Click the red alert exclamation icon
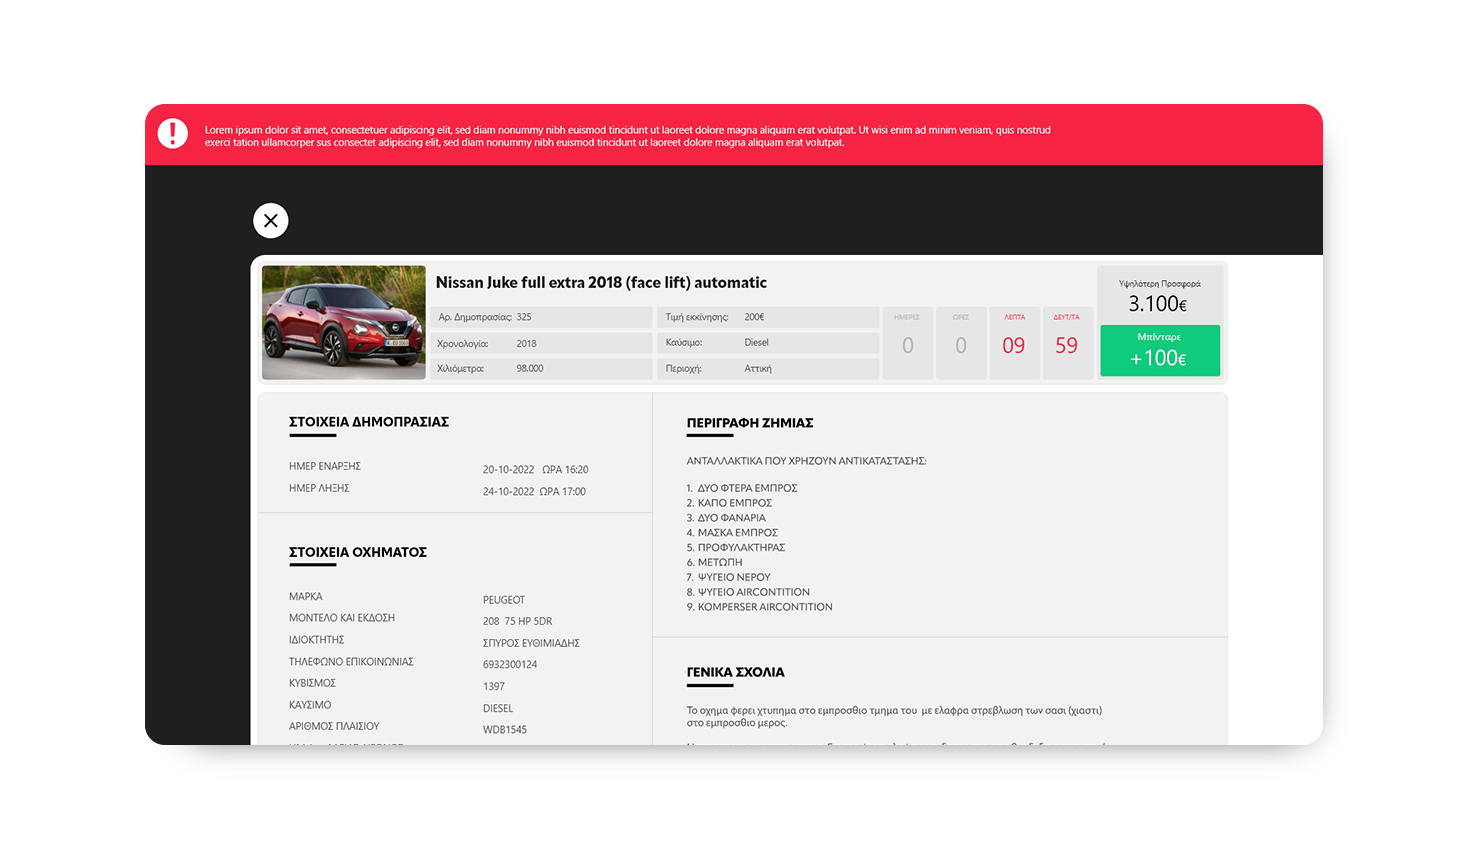Image resolution: width=1469 pixels, height=850 pixels. (x=172, y=134)
